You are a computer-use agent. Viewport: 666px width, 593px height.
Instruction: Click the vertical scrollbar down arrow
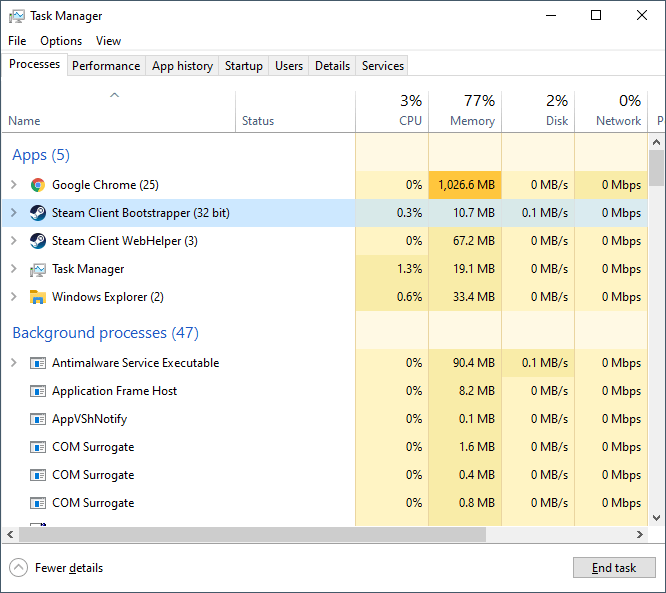(x=657, y=518)
